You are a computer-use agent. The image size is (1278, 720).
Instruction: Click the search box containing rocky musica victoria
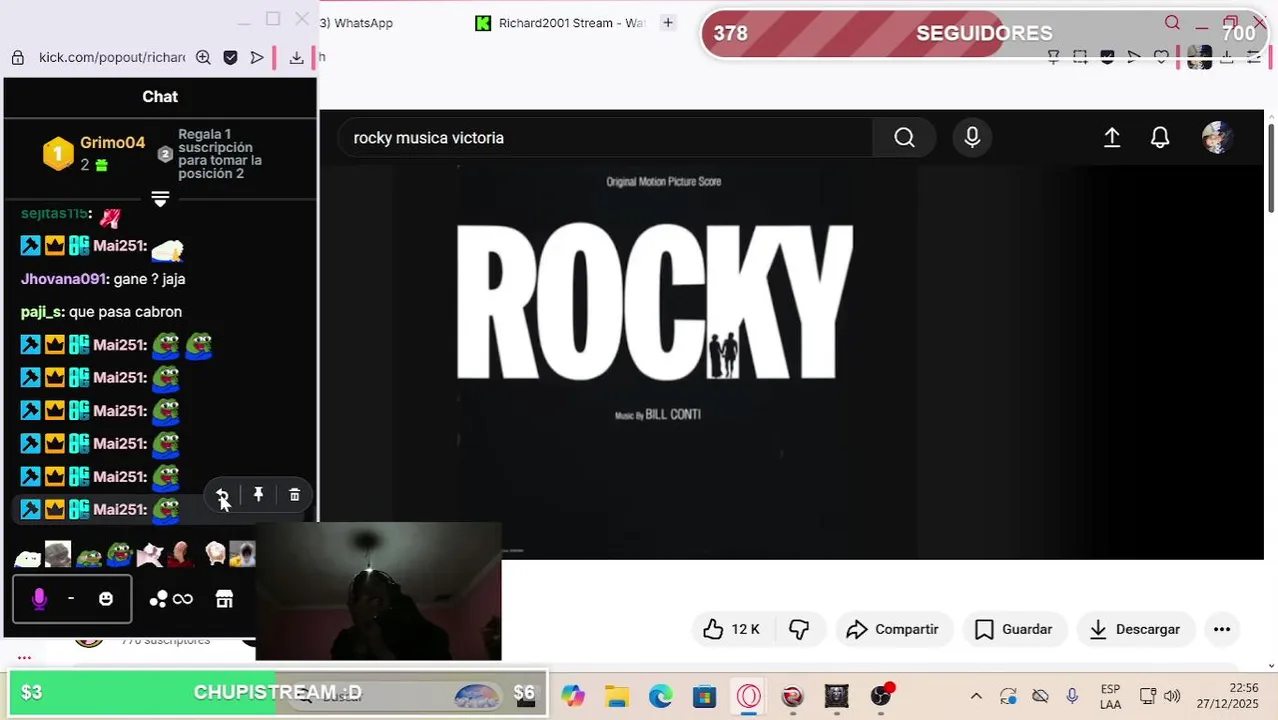[x=606, y=138]
